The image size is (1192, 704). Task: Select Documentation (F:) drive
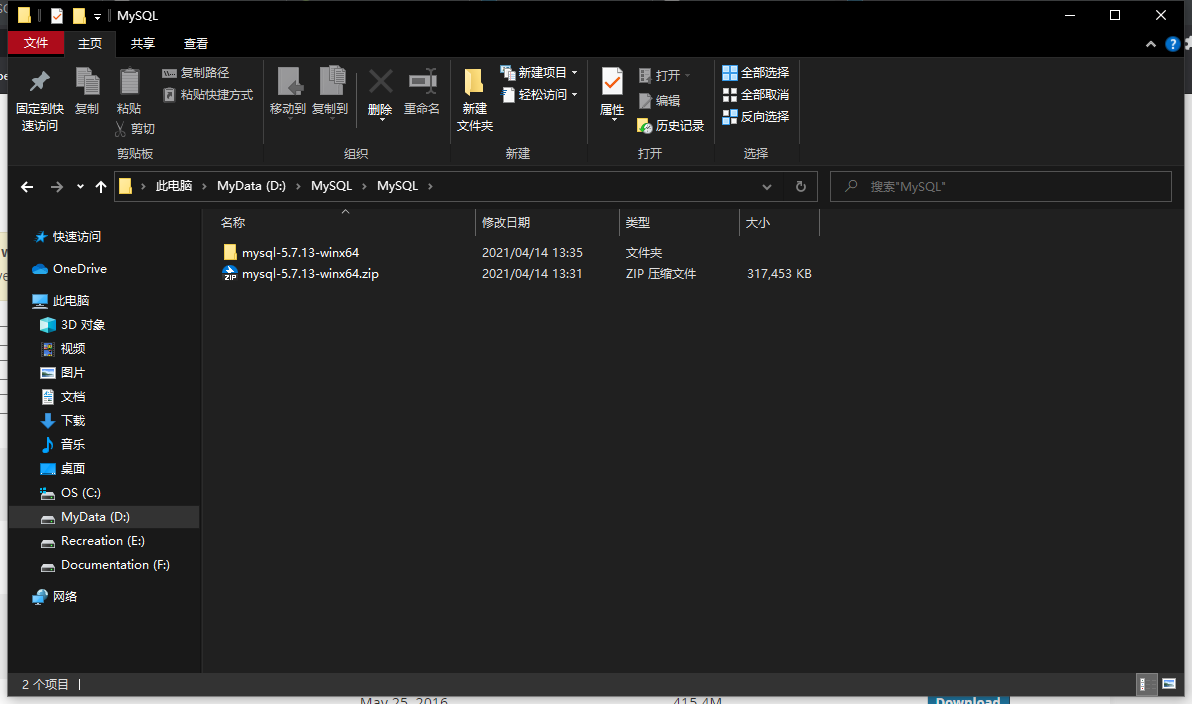[x=115, y=565]
